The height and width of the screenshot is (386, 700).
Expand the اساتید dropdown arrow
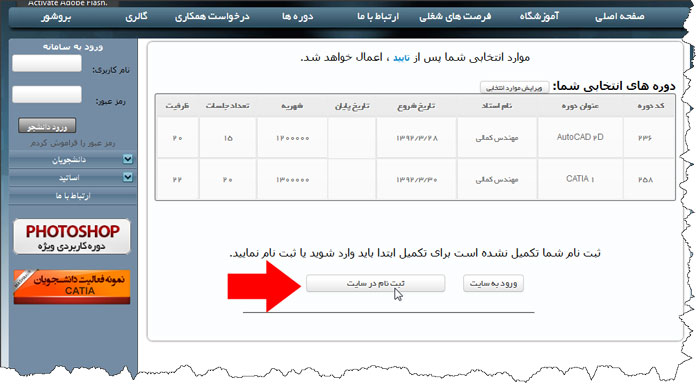click(x=128, y=178)
